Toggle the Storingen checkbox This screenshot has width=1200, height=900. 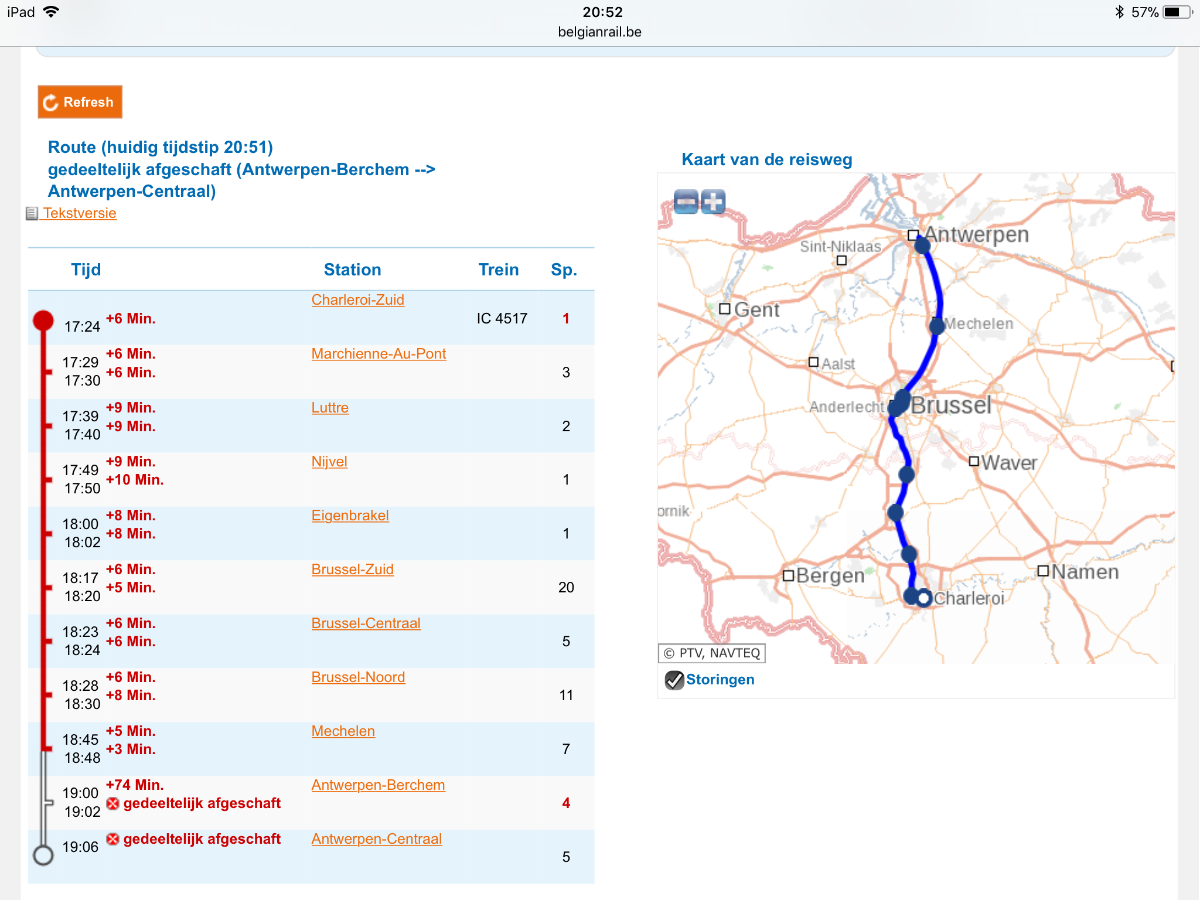click(x=675, y=680)
